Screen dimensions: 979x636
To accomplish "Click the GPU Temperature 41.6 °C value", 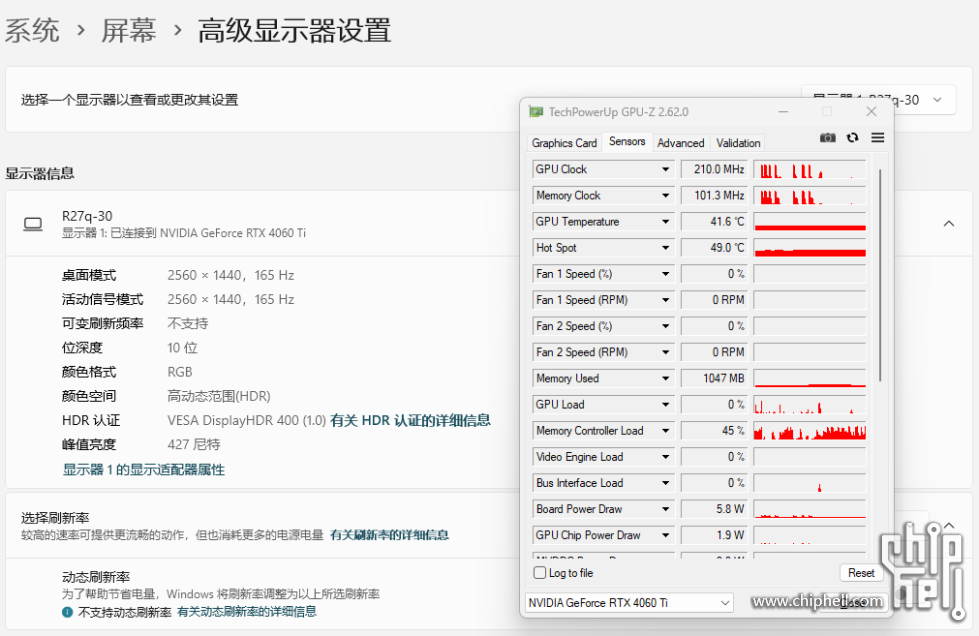I will (715, 222).
